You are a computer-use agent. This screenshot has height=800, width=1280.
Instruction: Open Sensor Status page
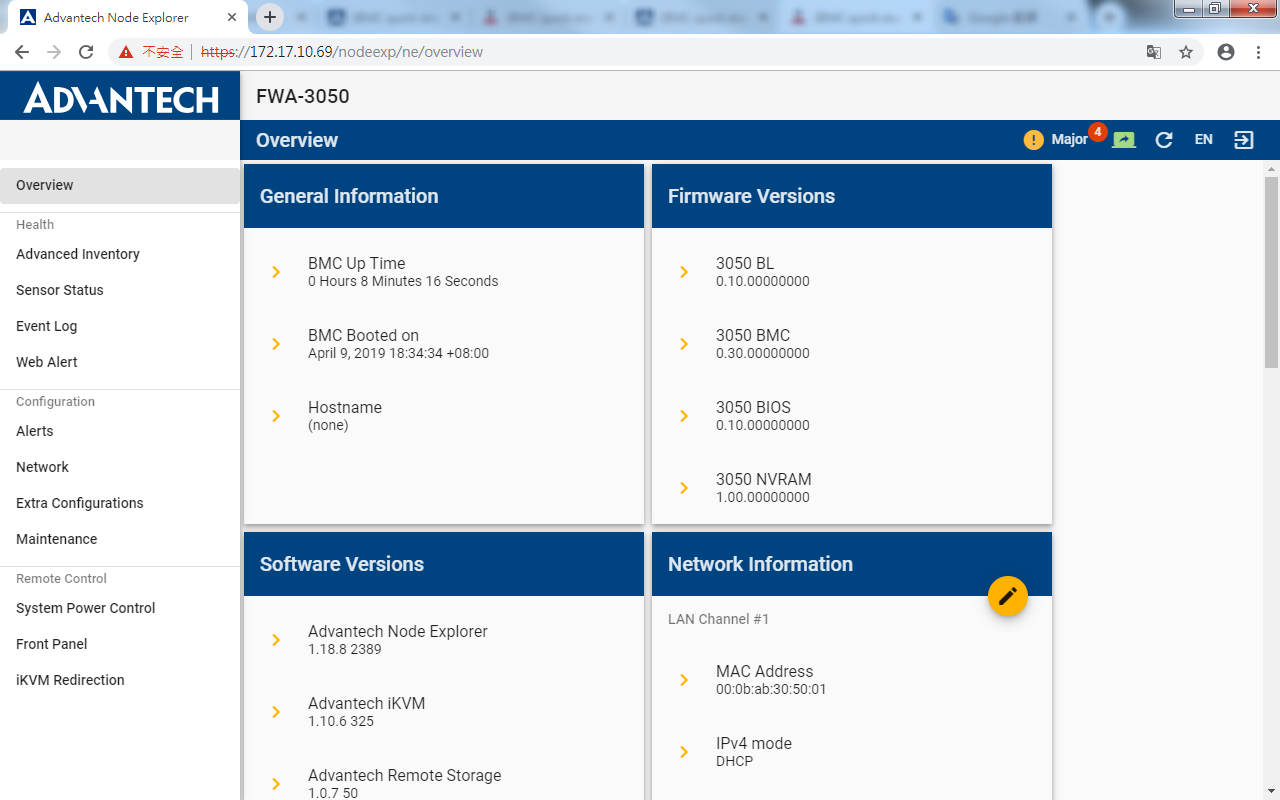coord(120,290)
